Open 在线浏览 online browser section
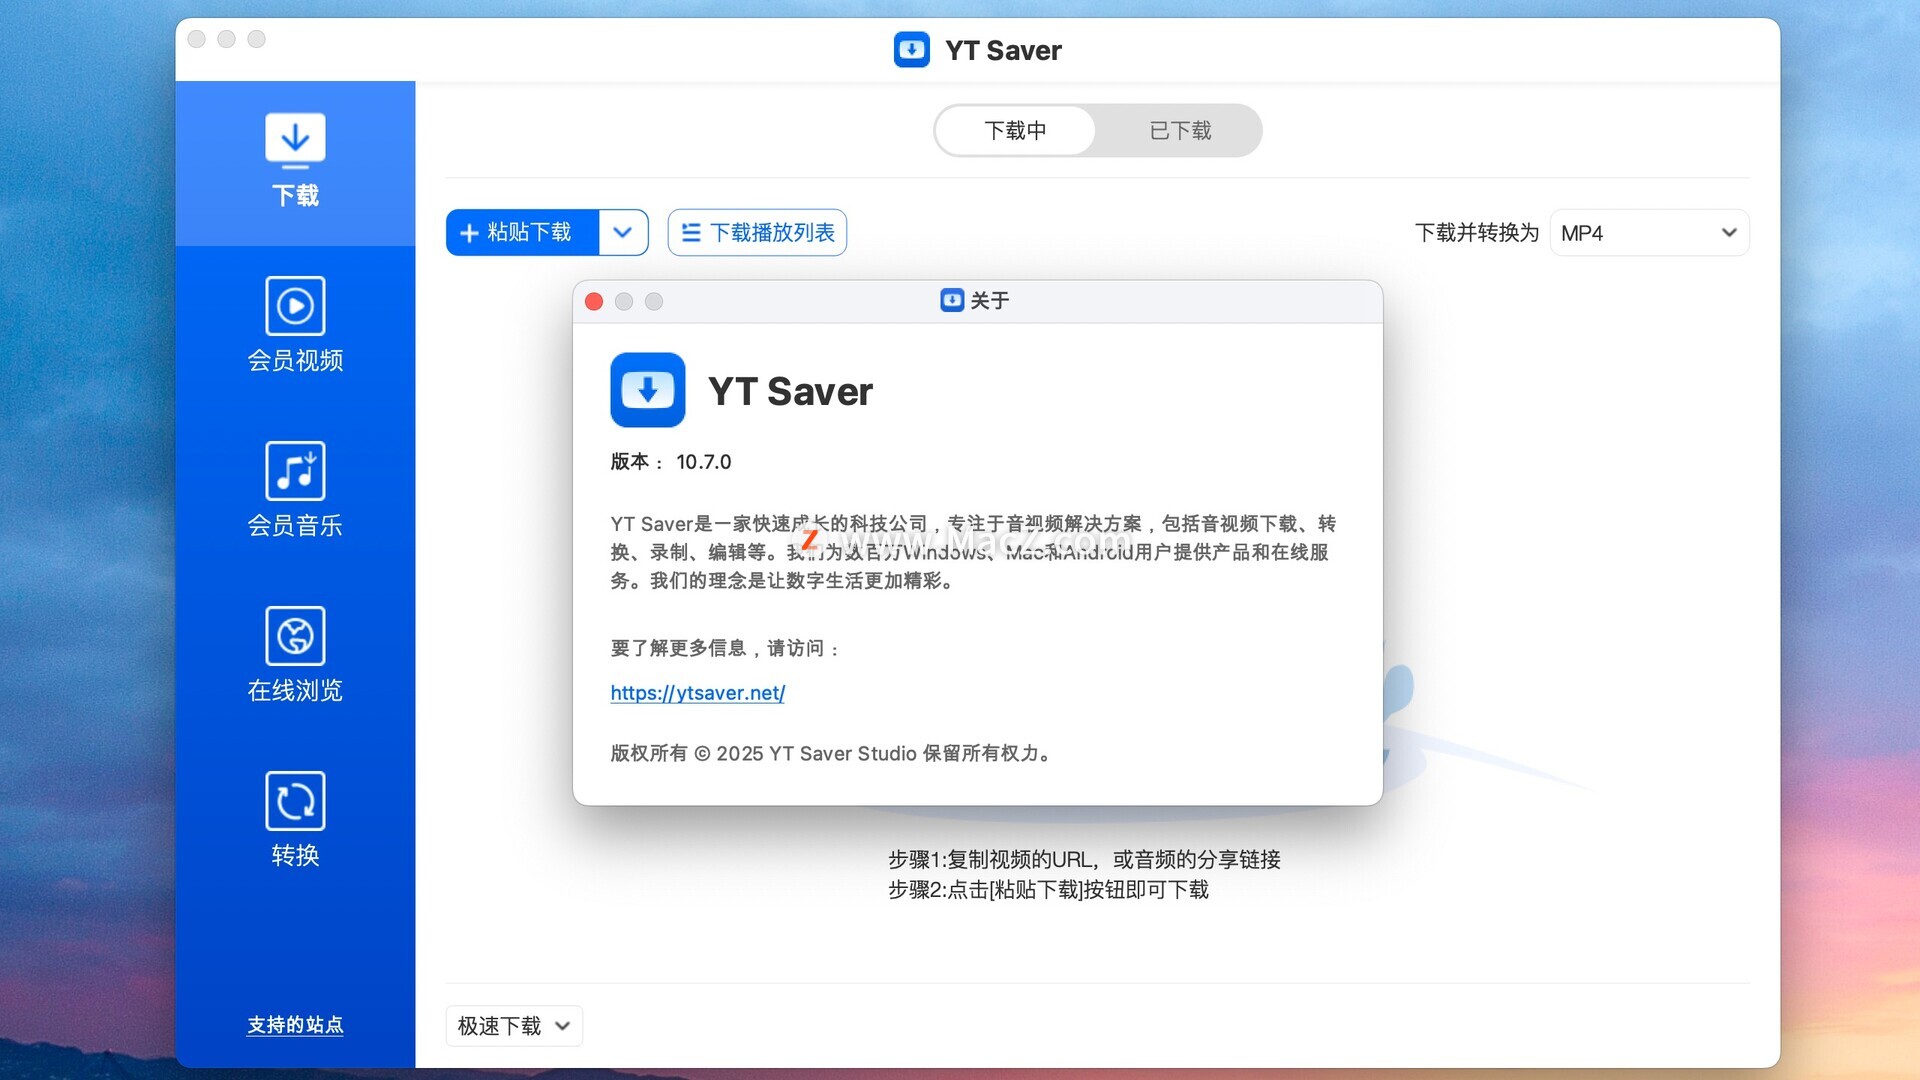The height and width of the screenshot is (1080, 1920). tap(295, 655)
